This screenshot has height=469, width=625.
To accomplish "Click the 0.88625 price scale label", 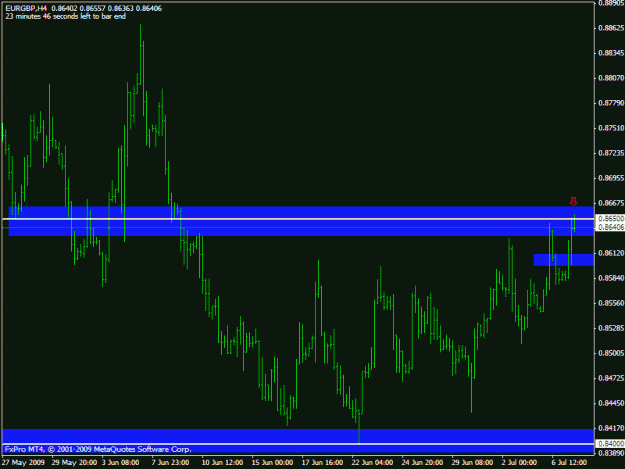I will point(611,28).
